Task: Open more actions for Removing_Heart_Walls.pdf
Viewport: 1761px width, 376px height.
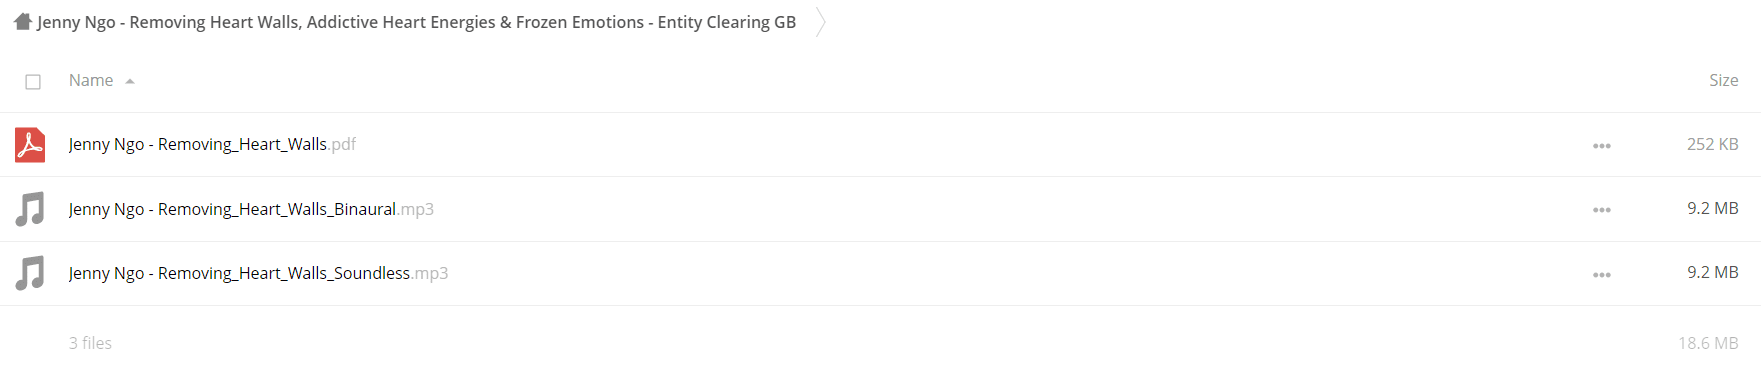Action: pos(1602,146)
